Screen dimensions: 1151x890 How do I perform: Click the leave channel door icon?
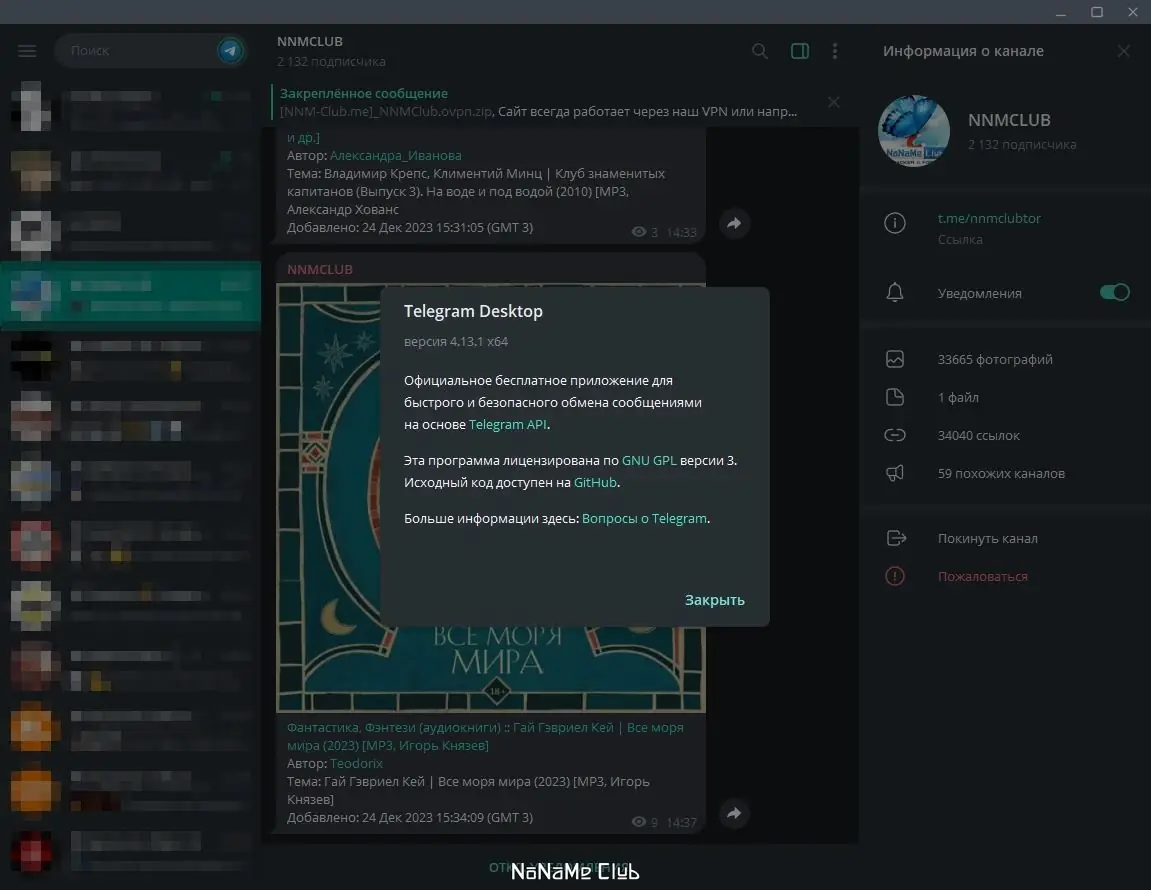(x=896, y=538)
